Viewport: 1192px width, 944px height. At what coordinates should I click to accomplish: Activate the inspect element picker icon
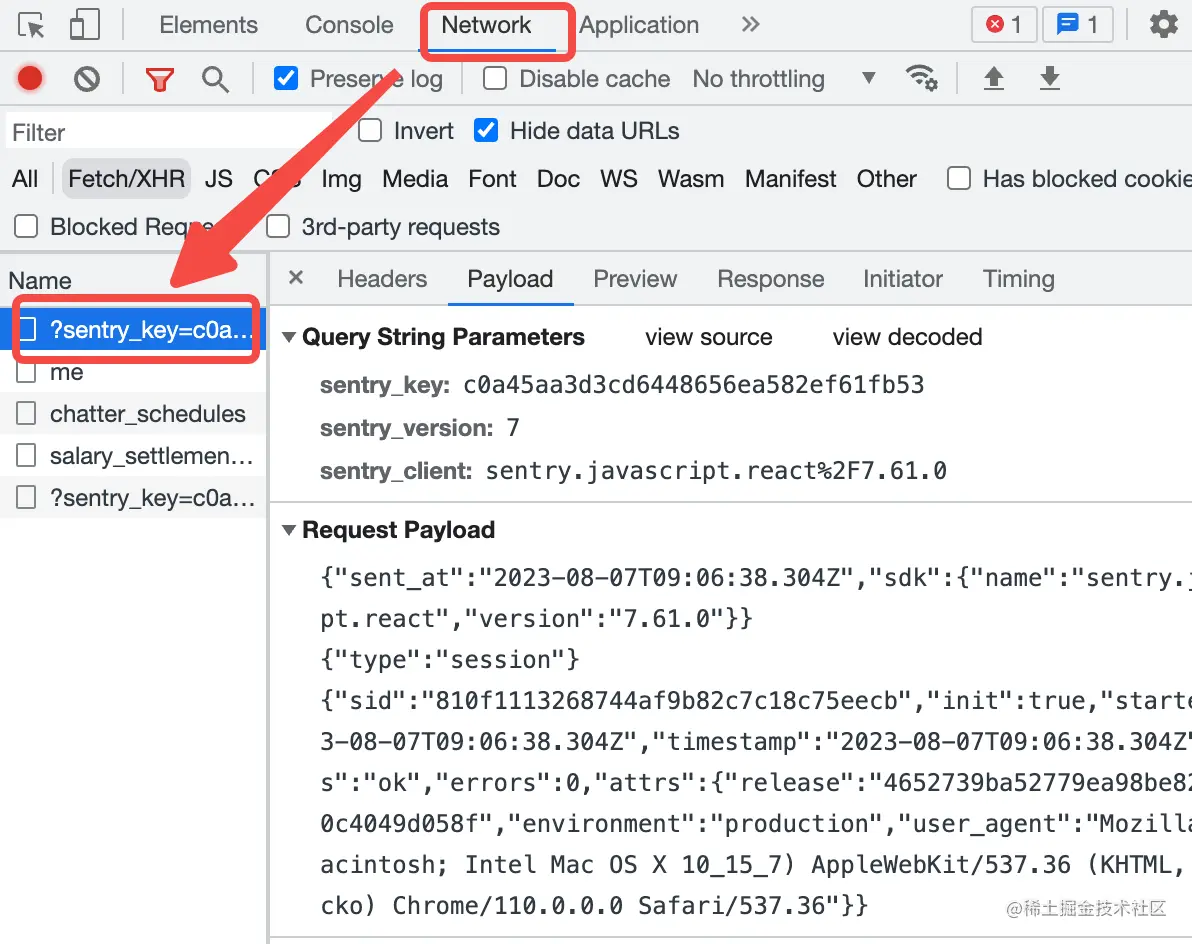(x=31, y=26)
